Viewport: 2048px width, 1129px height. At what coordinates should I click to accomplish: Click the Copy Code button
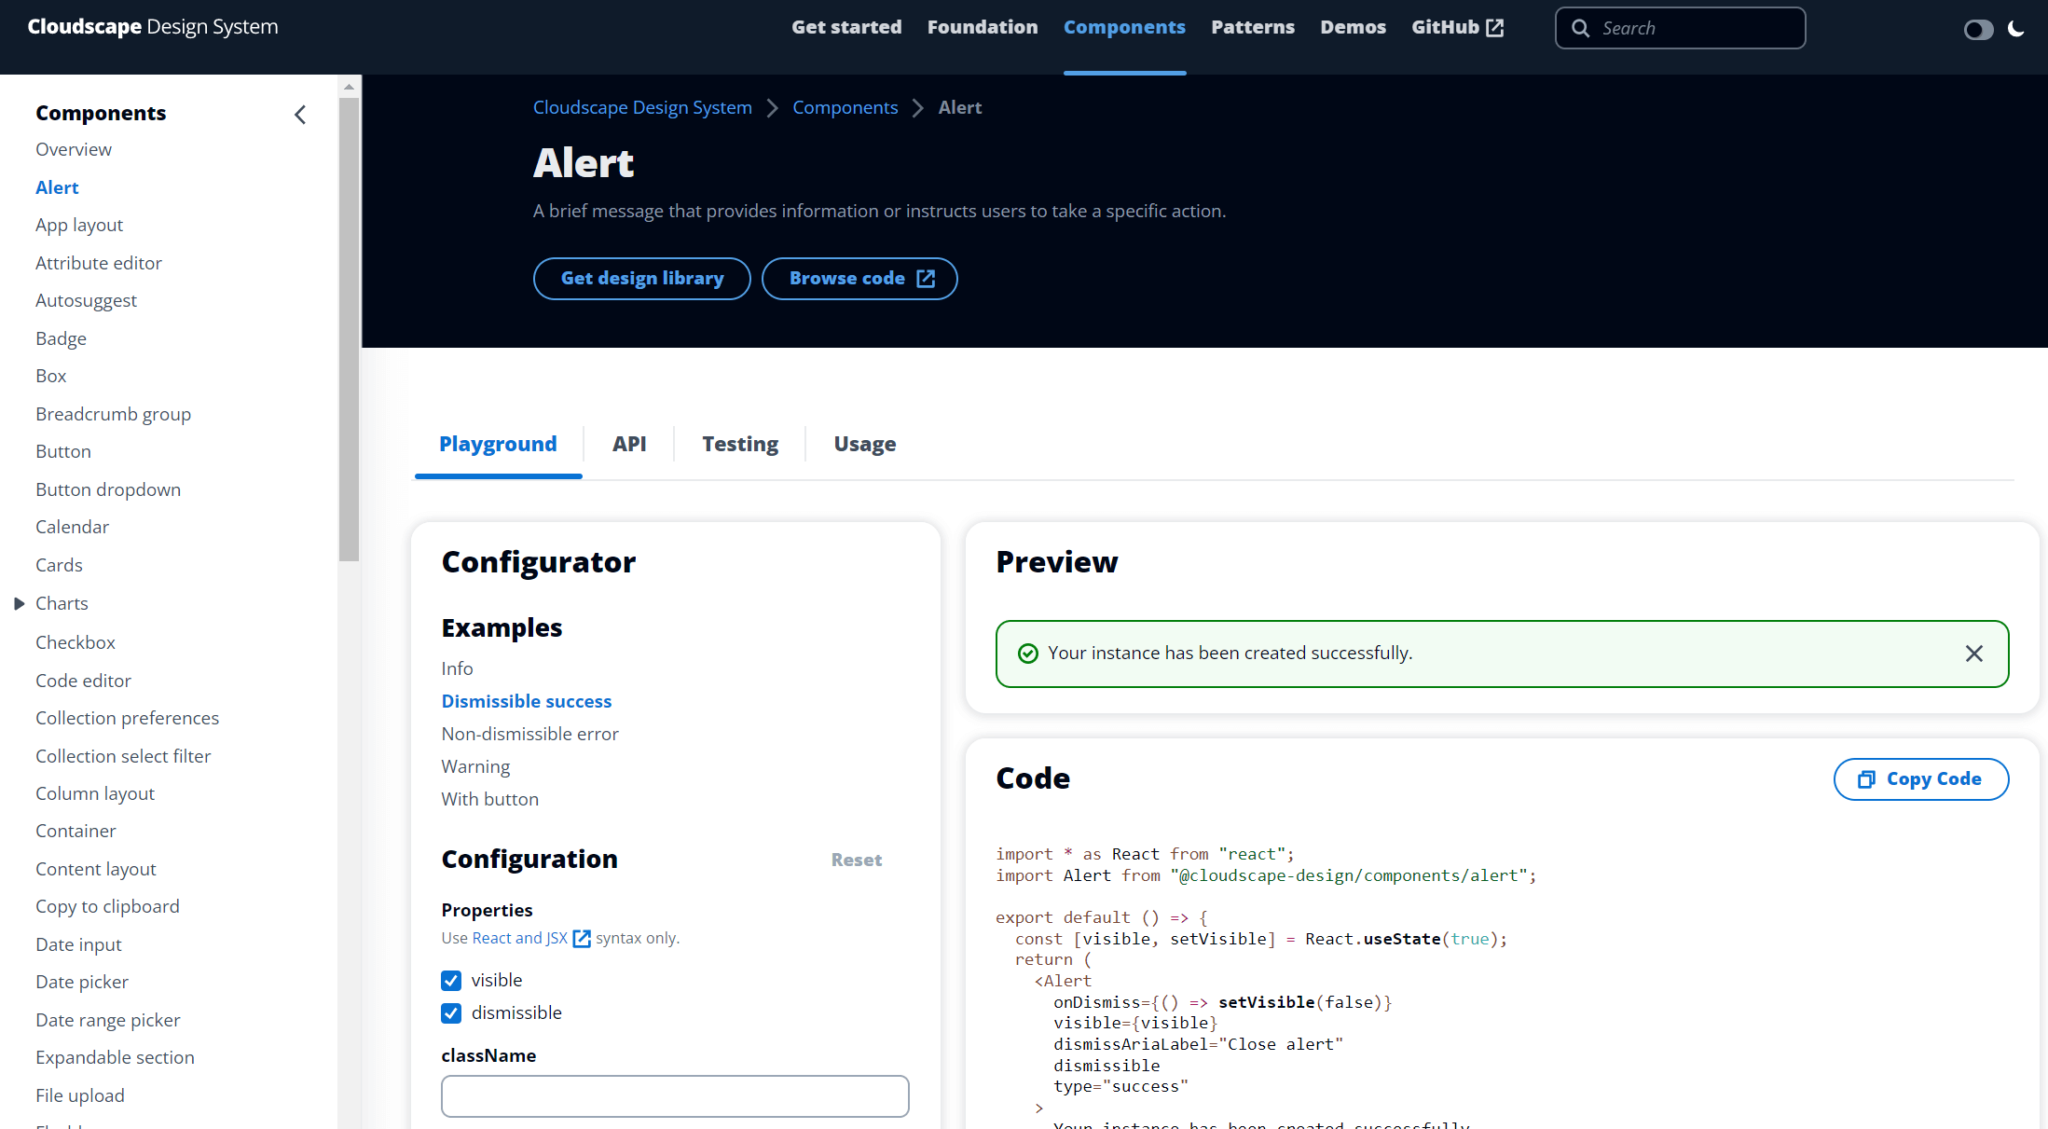pos(1920,779)
